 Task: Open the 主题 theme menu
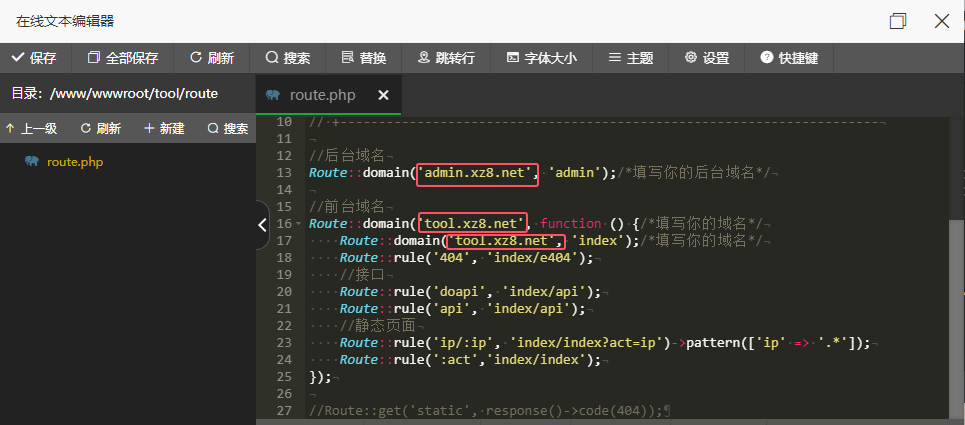click(x=631, y=58)
